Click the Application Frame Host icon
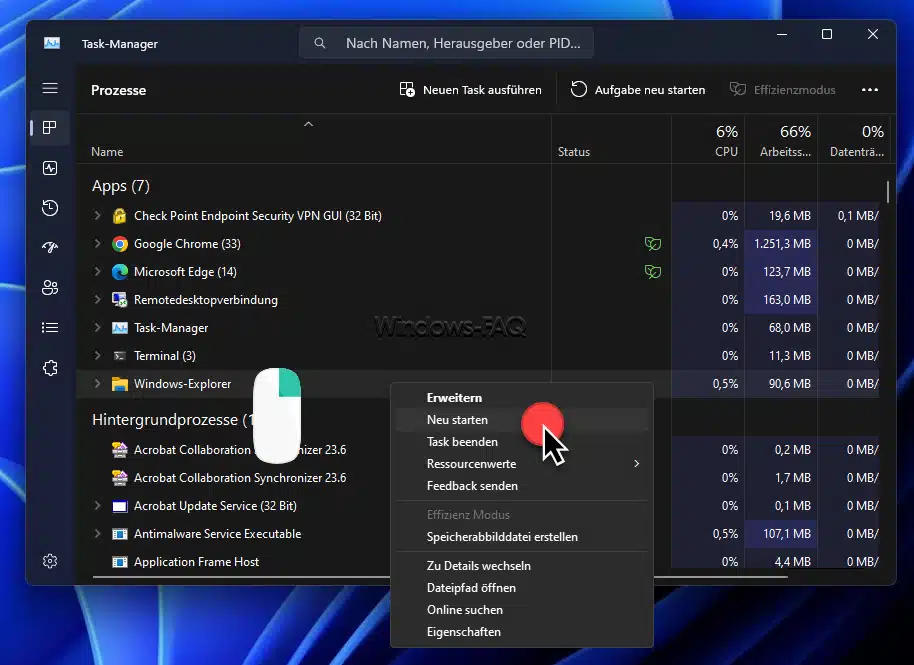Screen dimensions: 914x665 (119, 562)
